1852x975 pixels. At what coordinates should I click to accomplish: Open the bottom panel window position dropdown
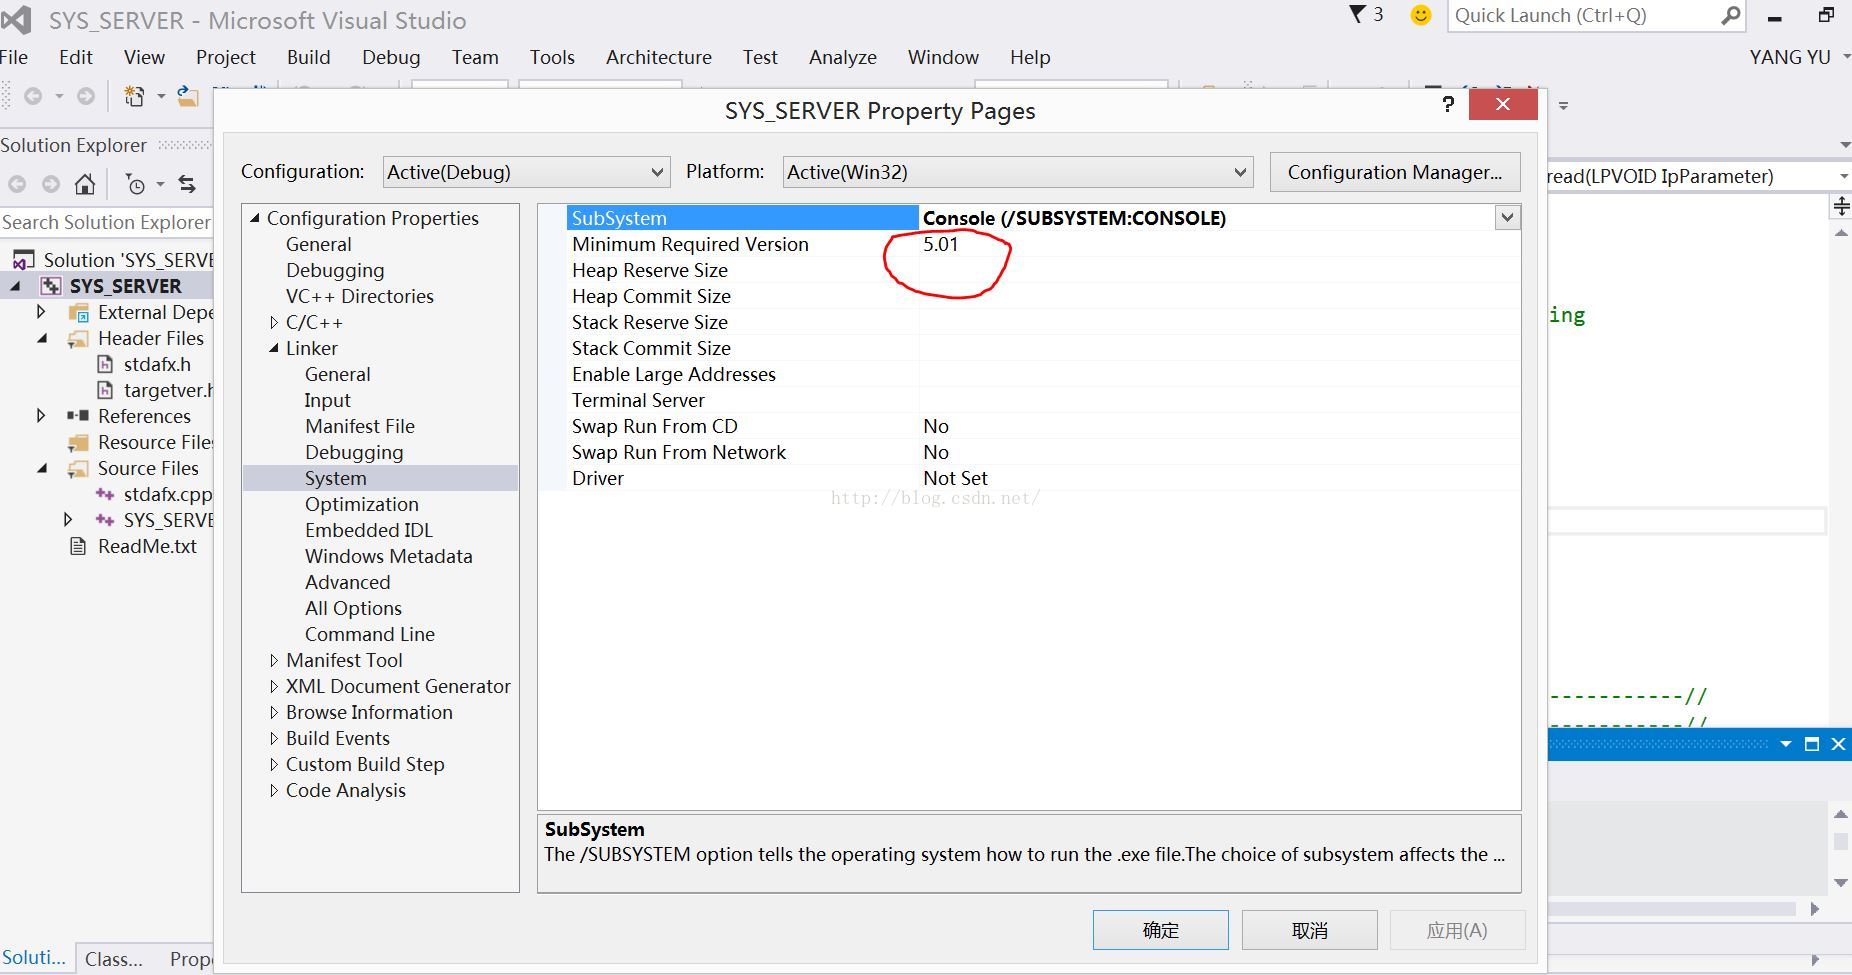1785,744
